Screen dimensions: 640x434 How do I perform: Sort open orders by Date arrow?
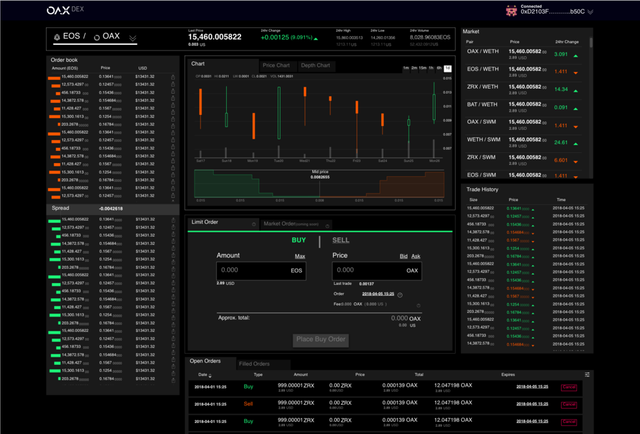pyautogui.click(x=210, y=376)
